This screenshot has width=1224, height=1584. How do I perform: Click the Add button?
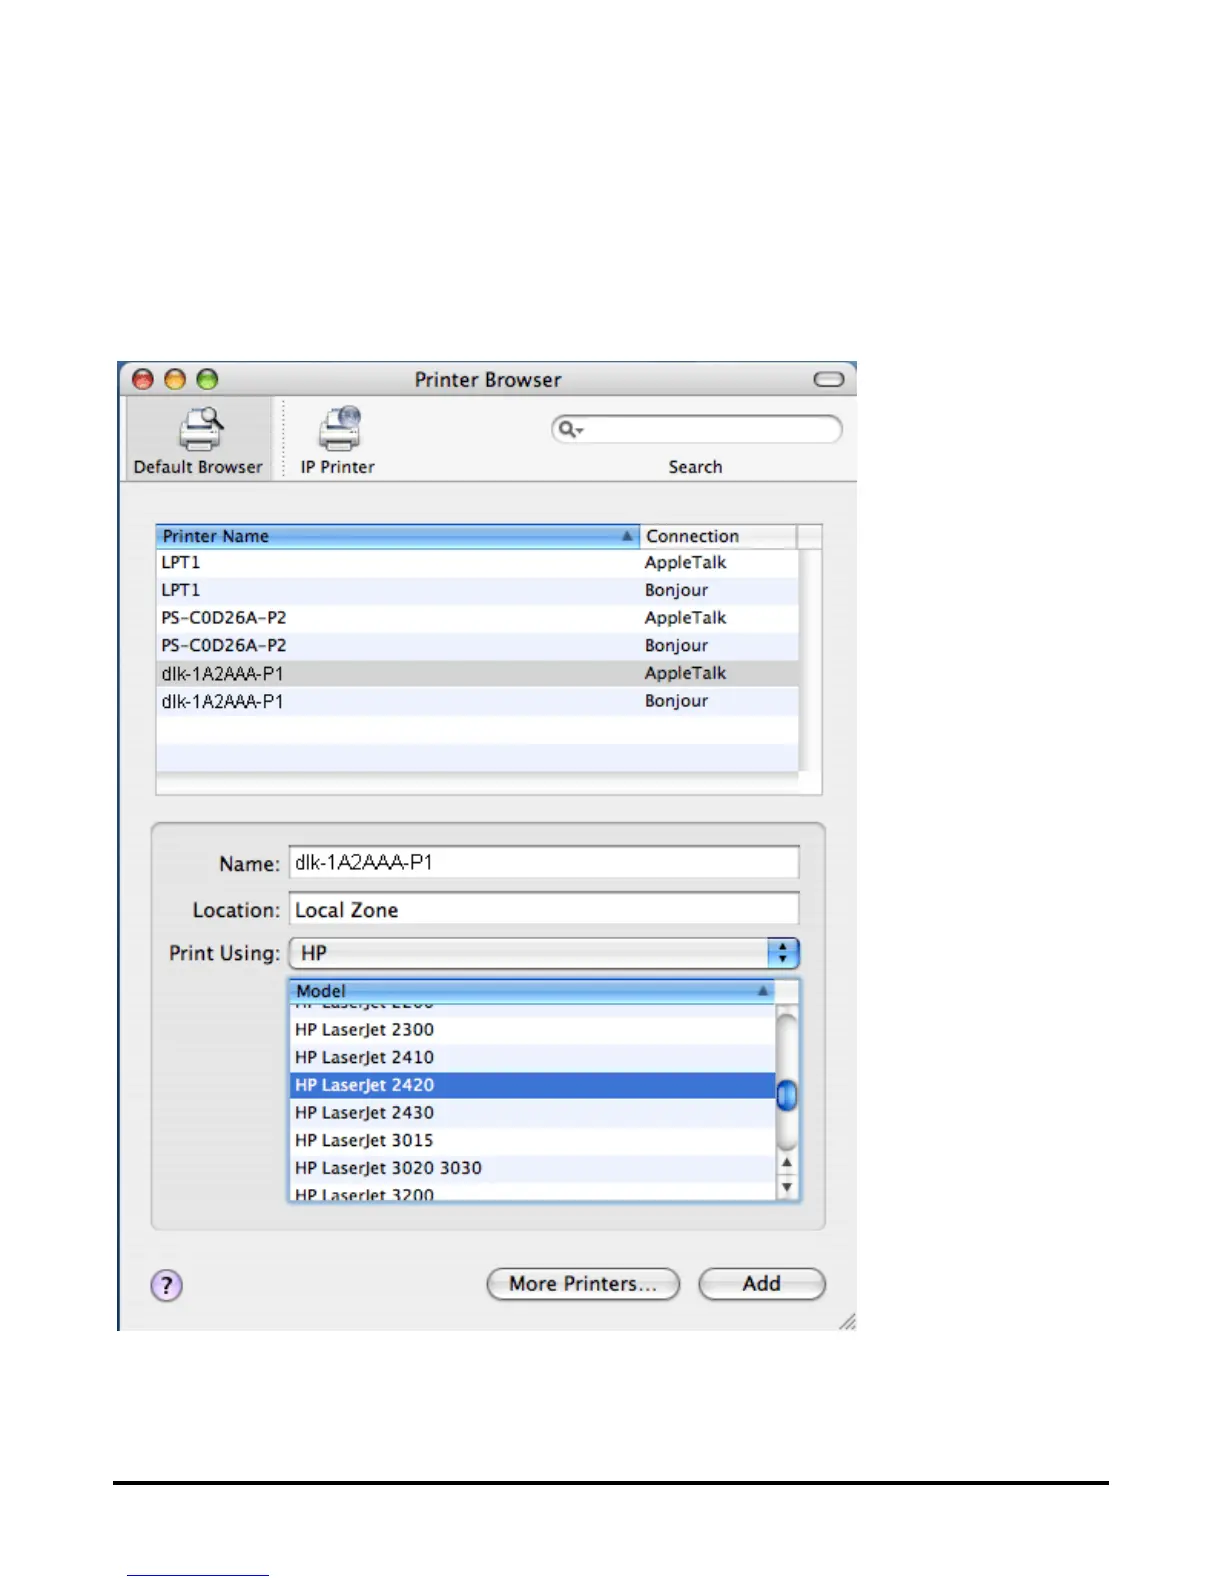(x=762, y=1284)
